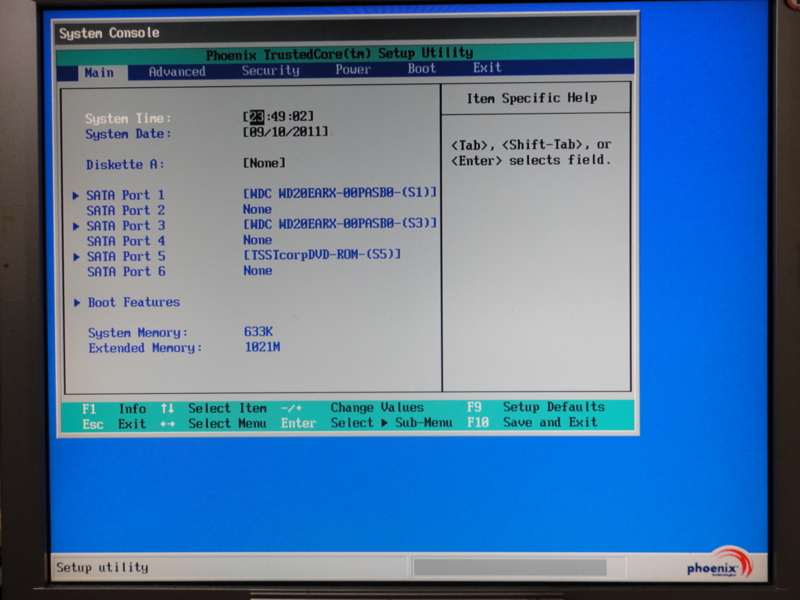Click the System Memory 633K value

(x=258, y=332)
